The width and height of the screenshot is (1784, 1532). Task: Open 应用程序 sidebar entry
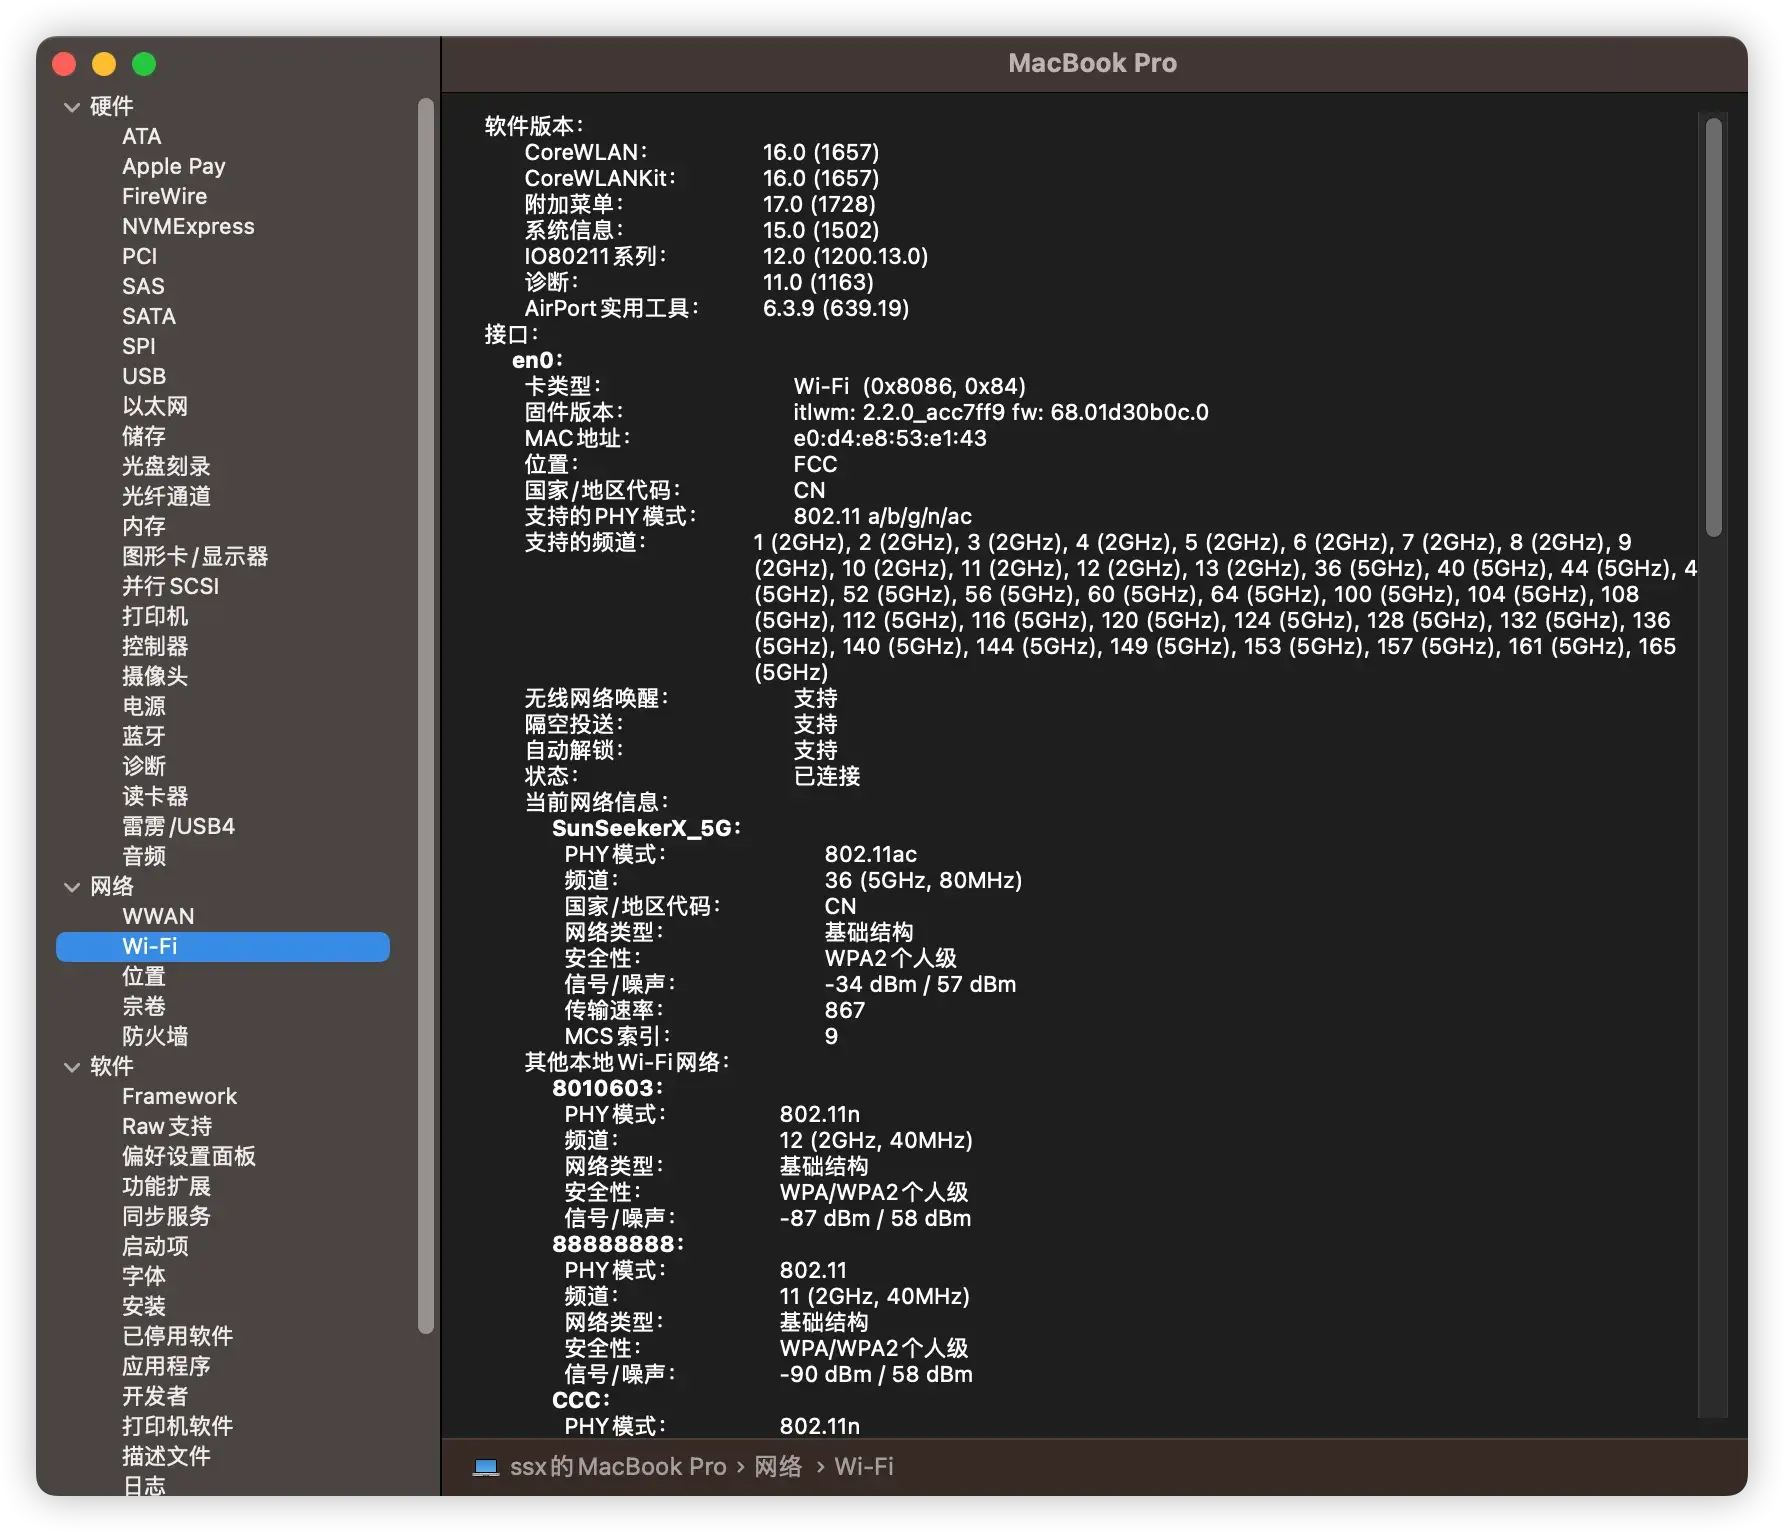click(x=166, y=1367)
